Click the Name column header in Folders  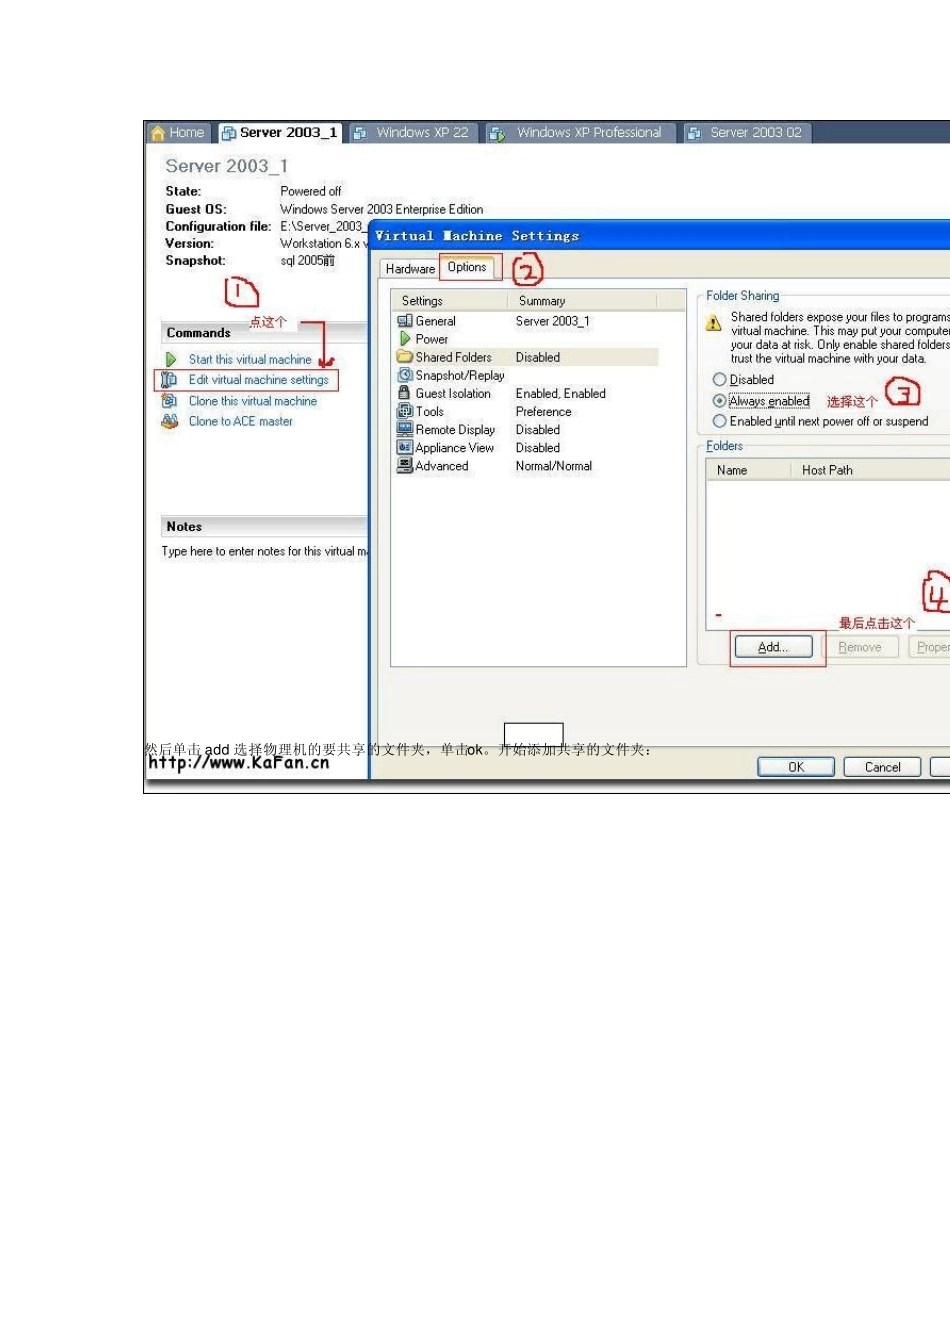click(749, 470)
